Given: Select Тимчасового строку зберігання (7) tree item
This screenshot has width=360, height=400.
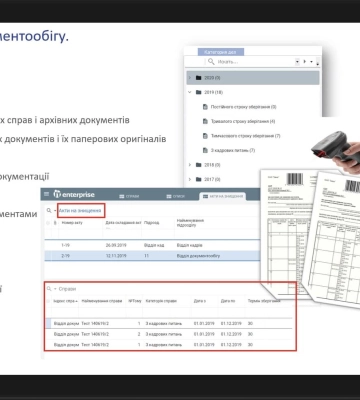Looking at the screenshot, I should coord(245,136).
